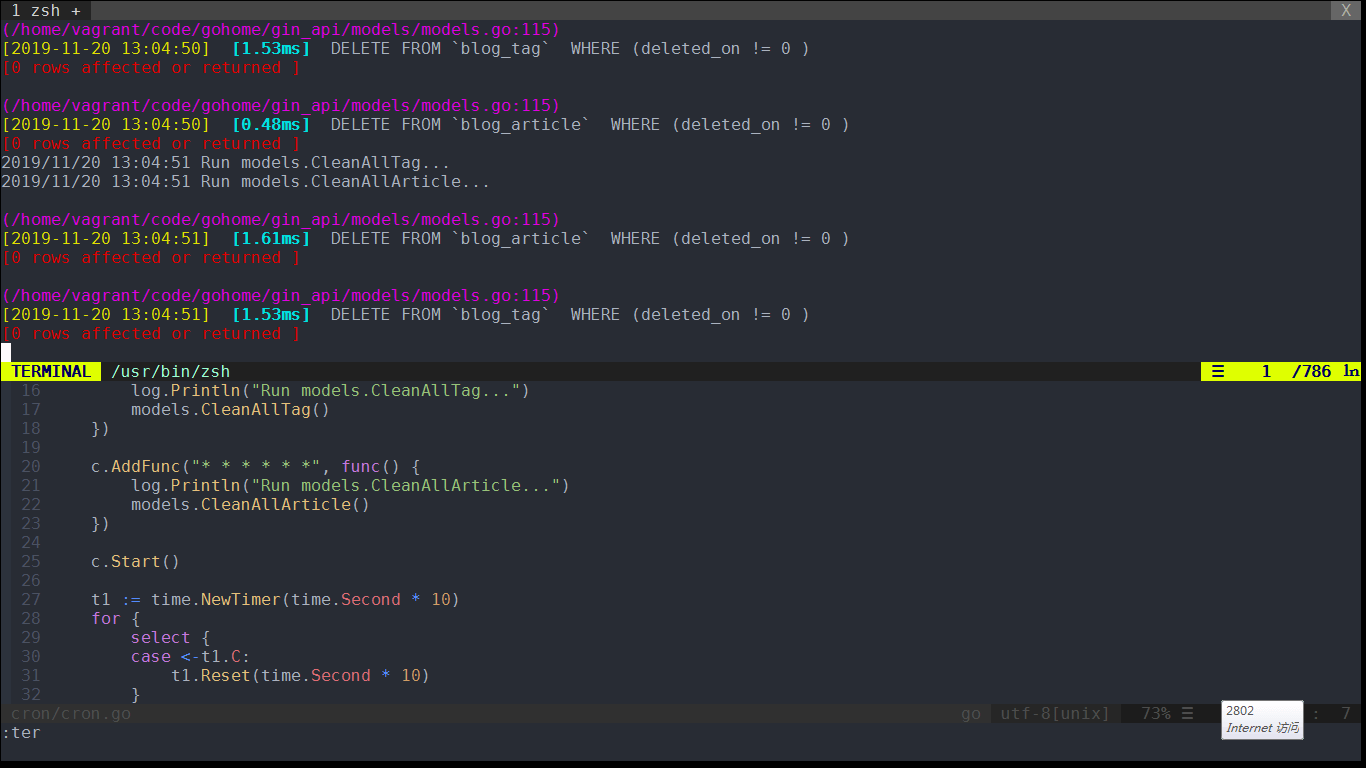This screenshot has width=1366, height=768.
Task: Click line number 18 in the gutter
Action: pyautogui.click(x=30, y=429)
